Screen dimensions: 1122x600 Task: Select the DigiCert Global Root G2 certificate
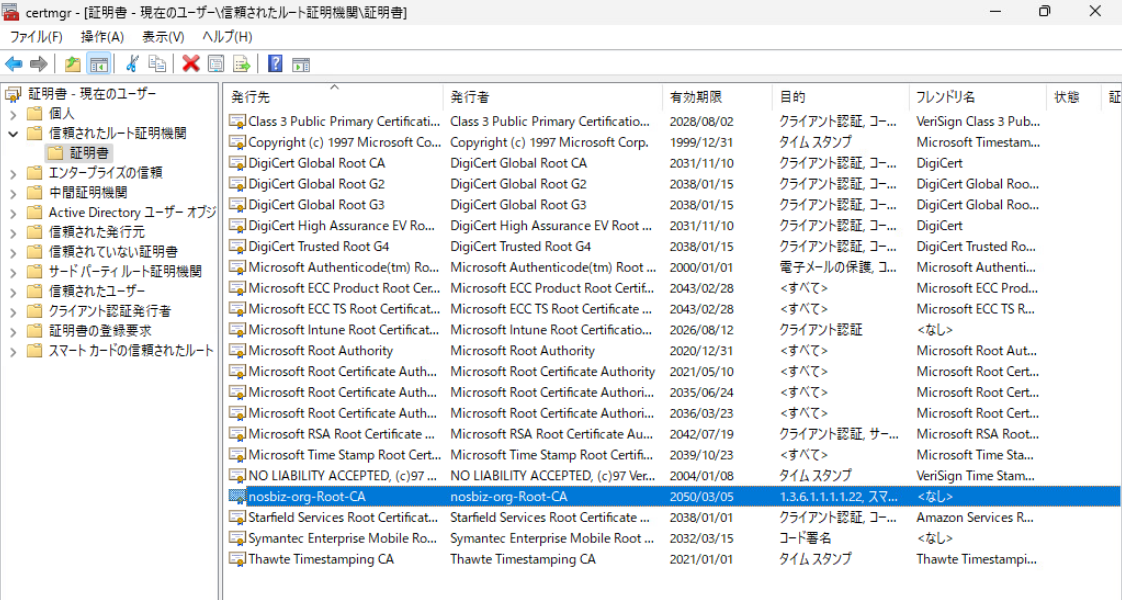316,184
